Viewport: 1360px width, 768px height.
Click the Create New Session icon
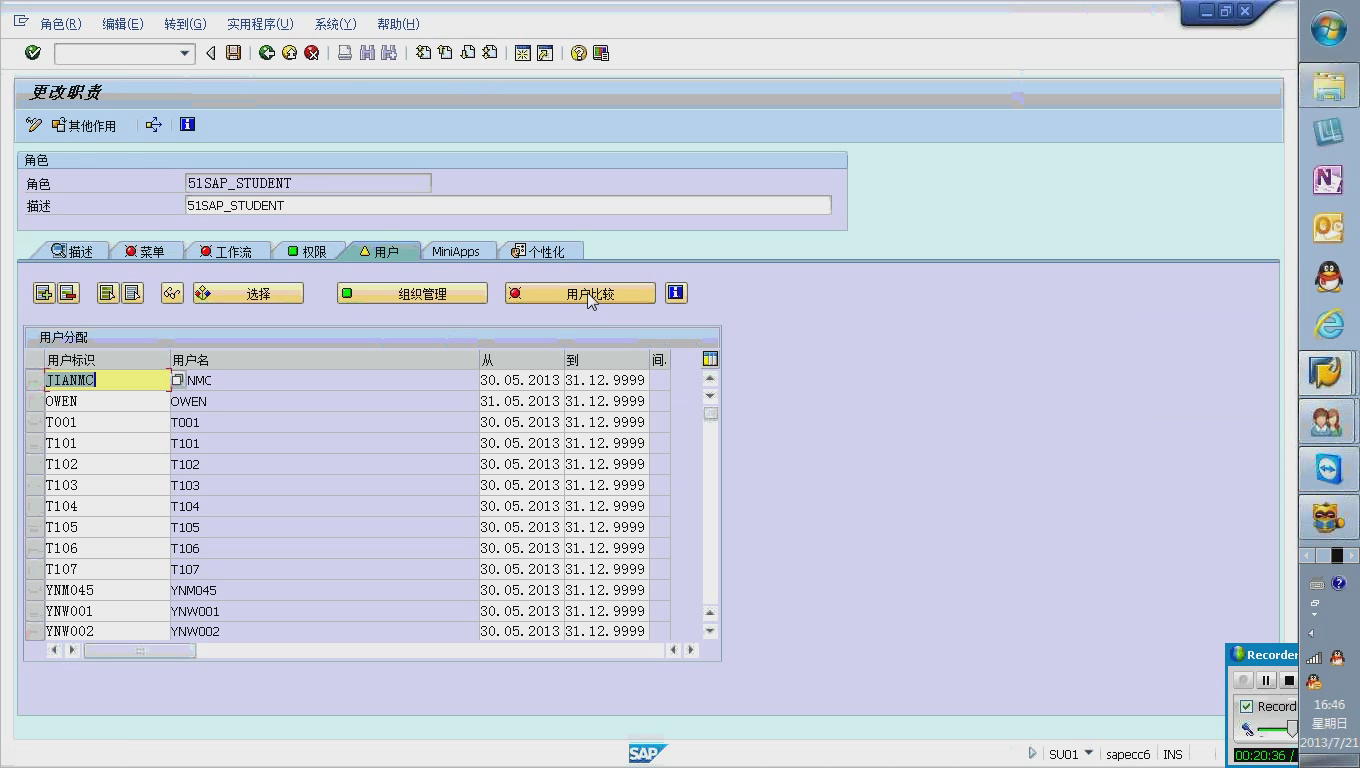coord(522,53)
